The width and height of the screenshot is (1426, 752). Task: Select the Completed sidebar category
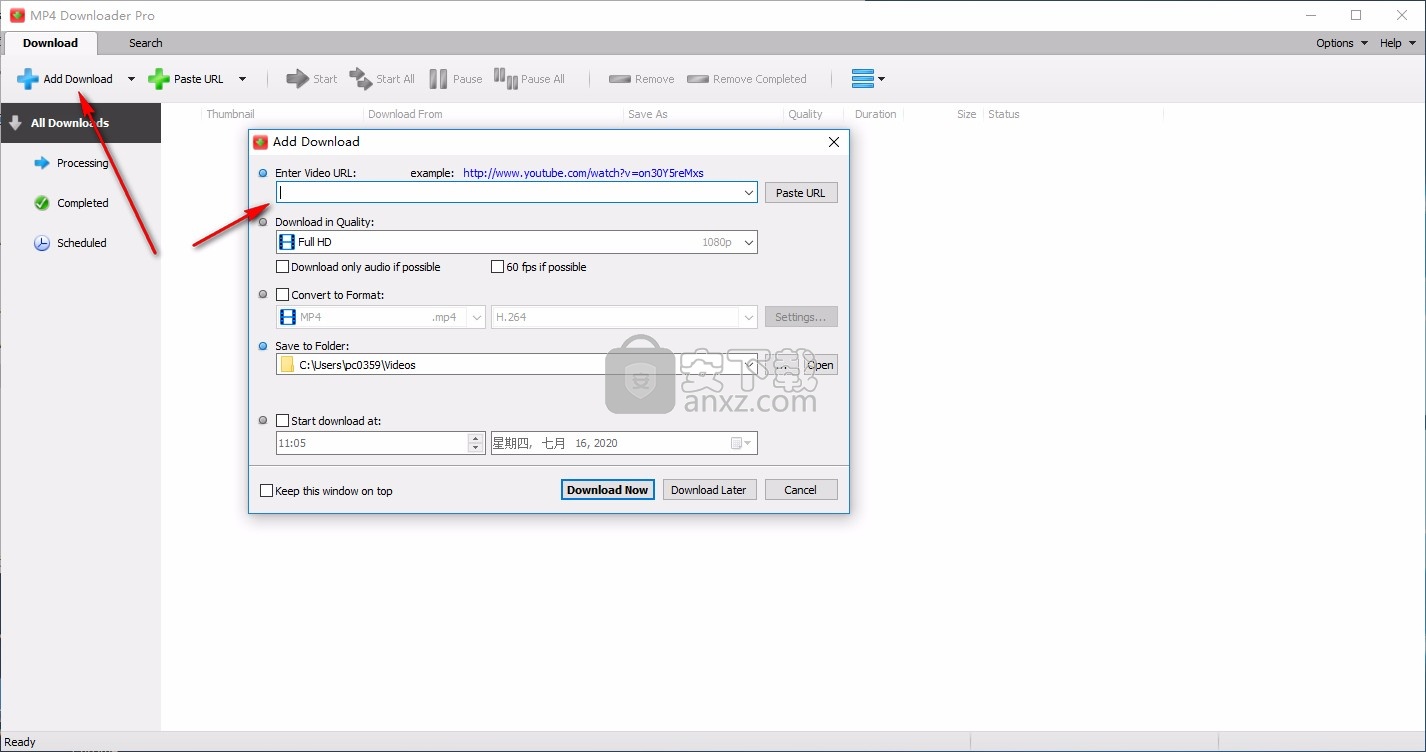[x=80, y=203]
